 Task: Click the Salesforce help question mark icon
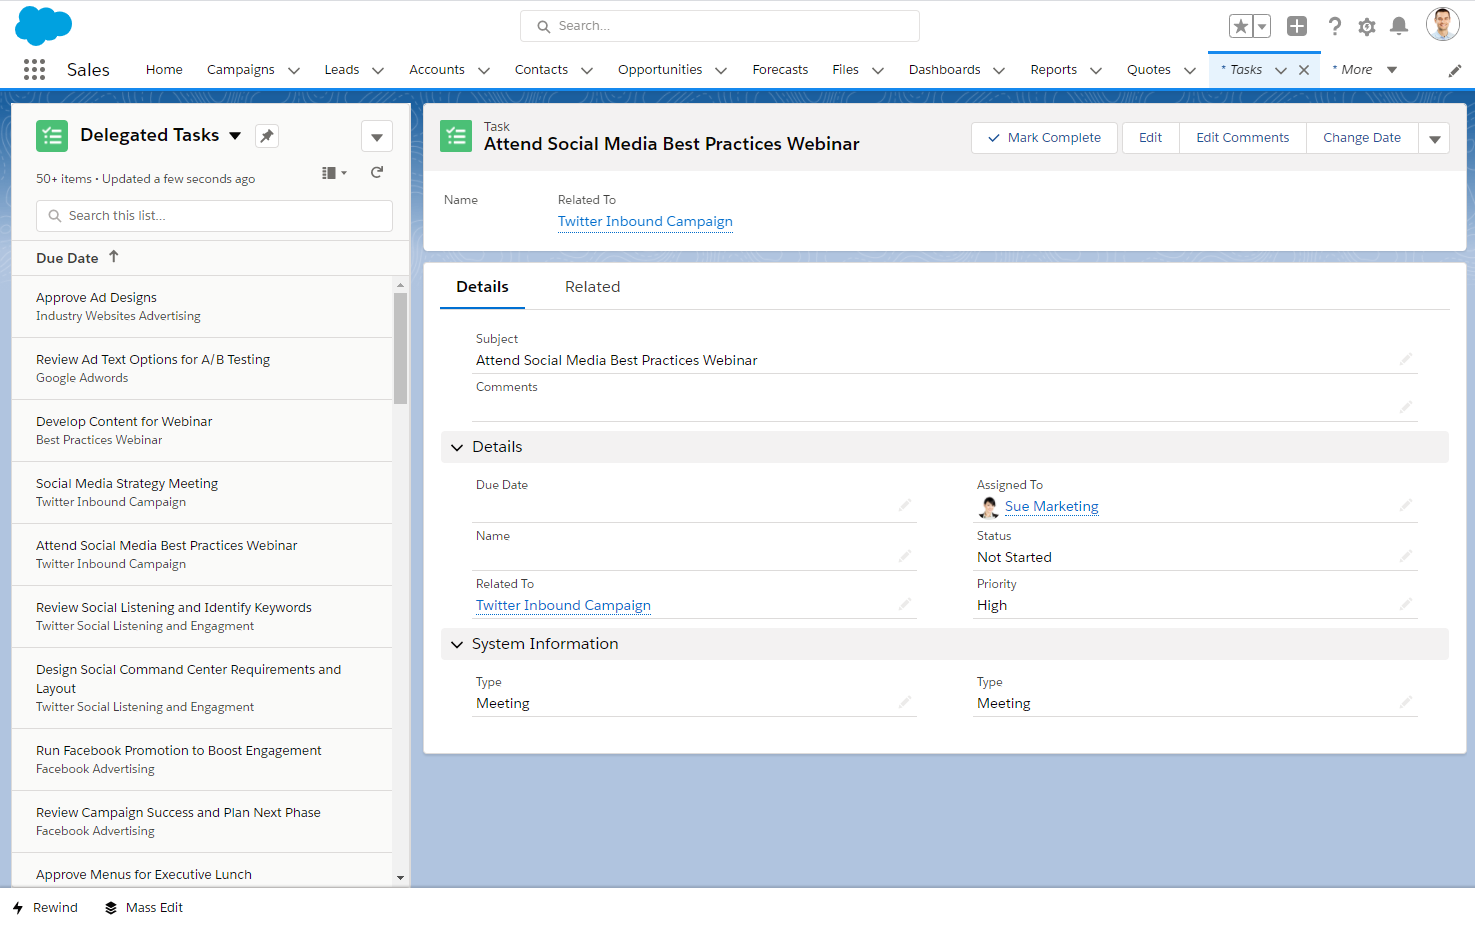click(1334, 27)
